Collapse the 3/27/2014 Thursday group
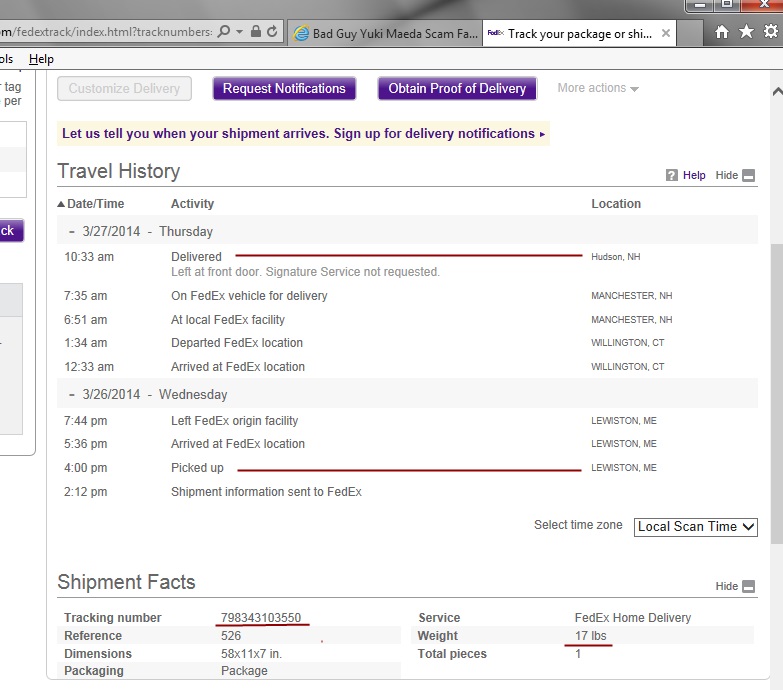Viewport: 783px width, 690px height. 72,232
